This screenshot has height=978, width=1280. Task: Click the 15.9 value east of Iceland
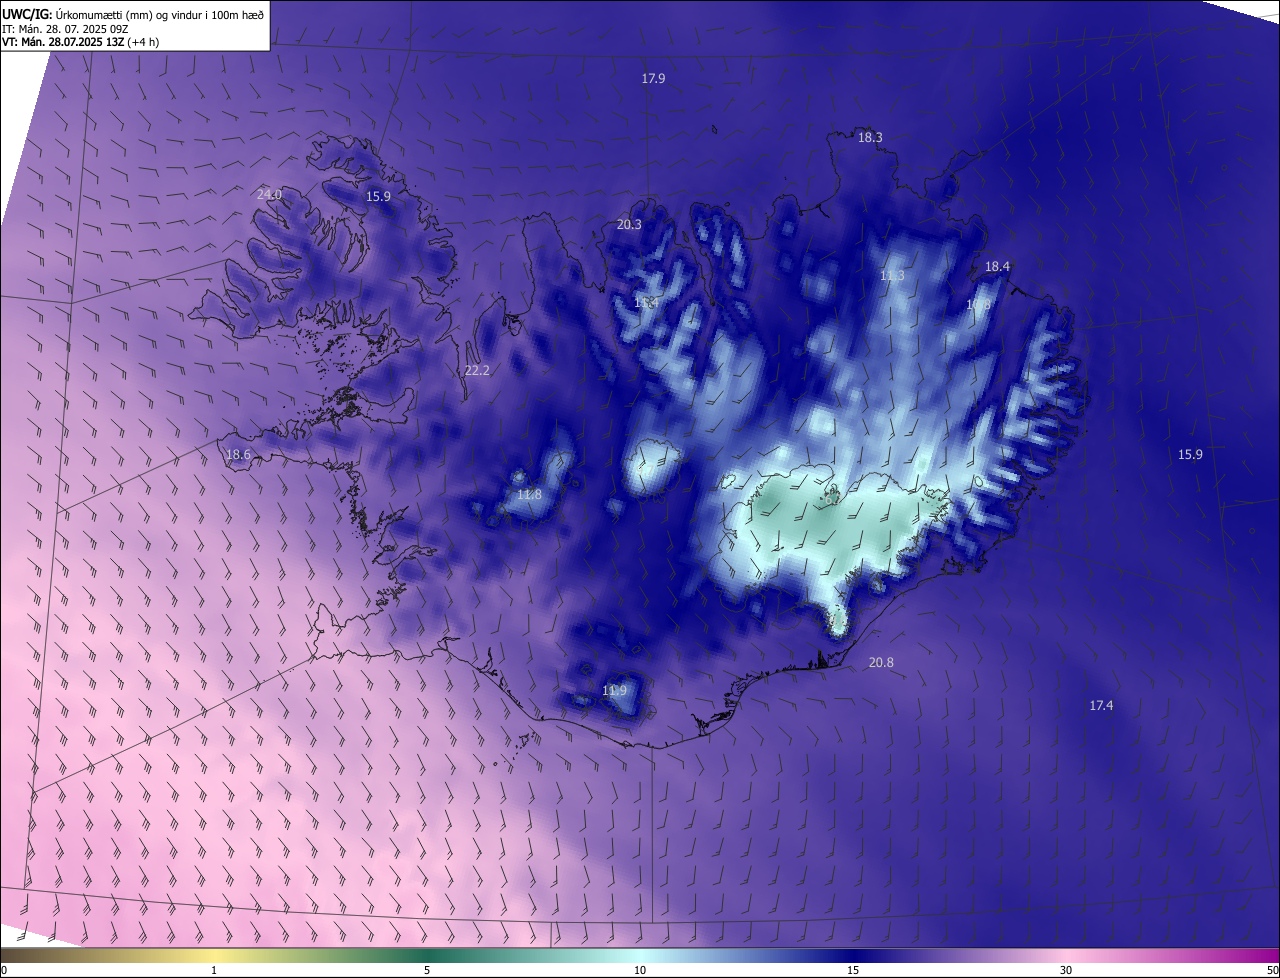tap(1190, 454)
